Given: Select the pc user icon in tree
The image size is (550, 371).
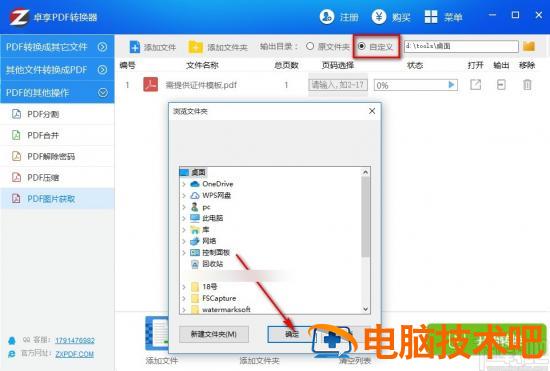Looking at the screenshot, I should (195, 207).
